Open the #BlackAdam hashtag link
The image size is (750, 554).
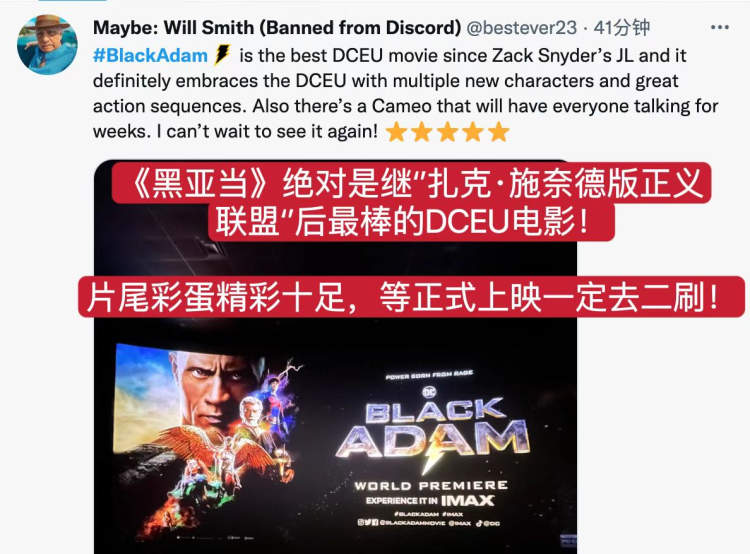[x=150, y=55]
